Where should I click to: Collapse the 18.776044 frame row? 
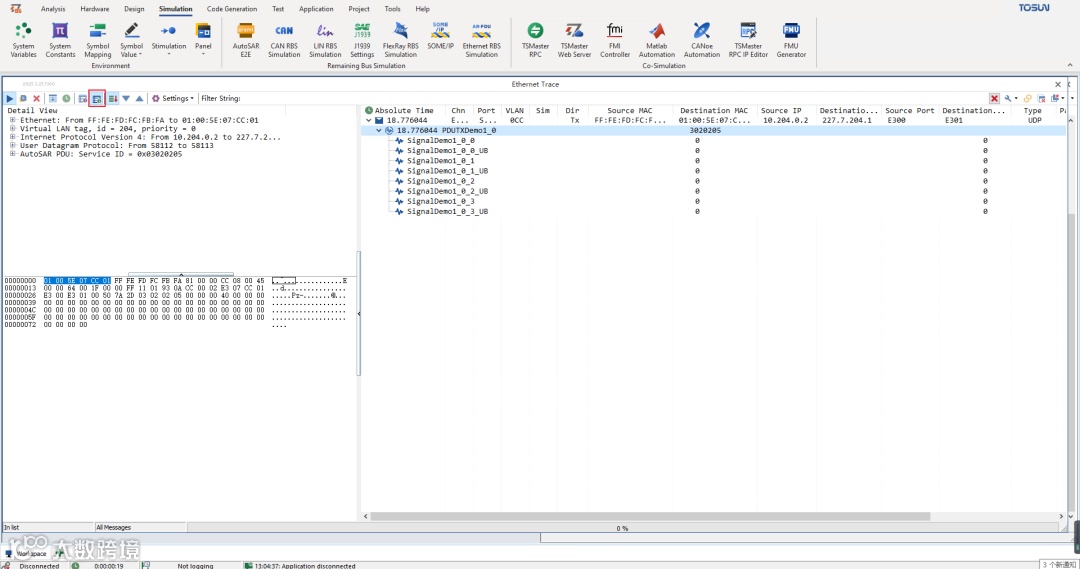[368, 121]
